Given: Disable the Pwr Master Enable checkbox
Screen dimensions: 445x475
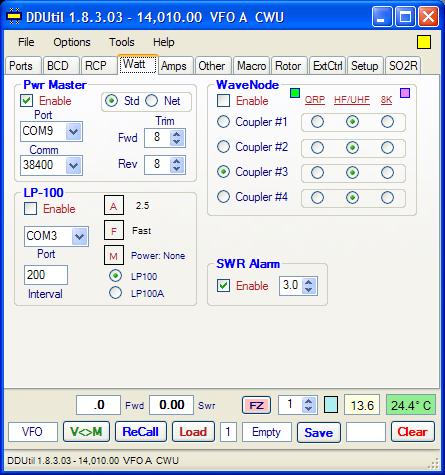Looking at the screenshot, I should [x=27, y=101].
